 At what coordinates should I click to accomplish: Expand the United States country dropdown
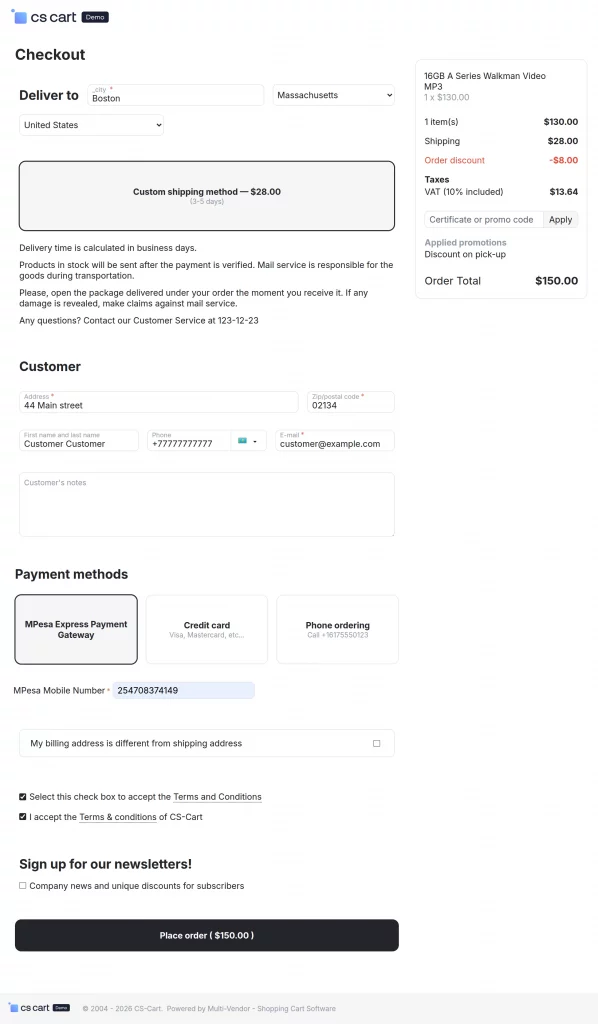tap(91, 125)
